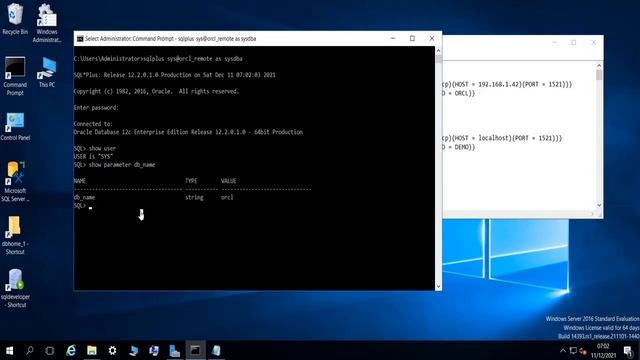Select the Command Prompt desktop shortcut
Image resolution: width=640 pixels, height=360 pixels.
point(15,76)
